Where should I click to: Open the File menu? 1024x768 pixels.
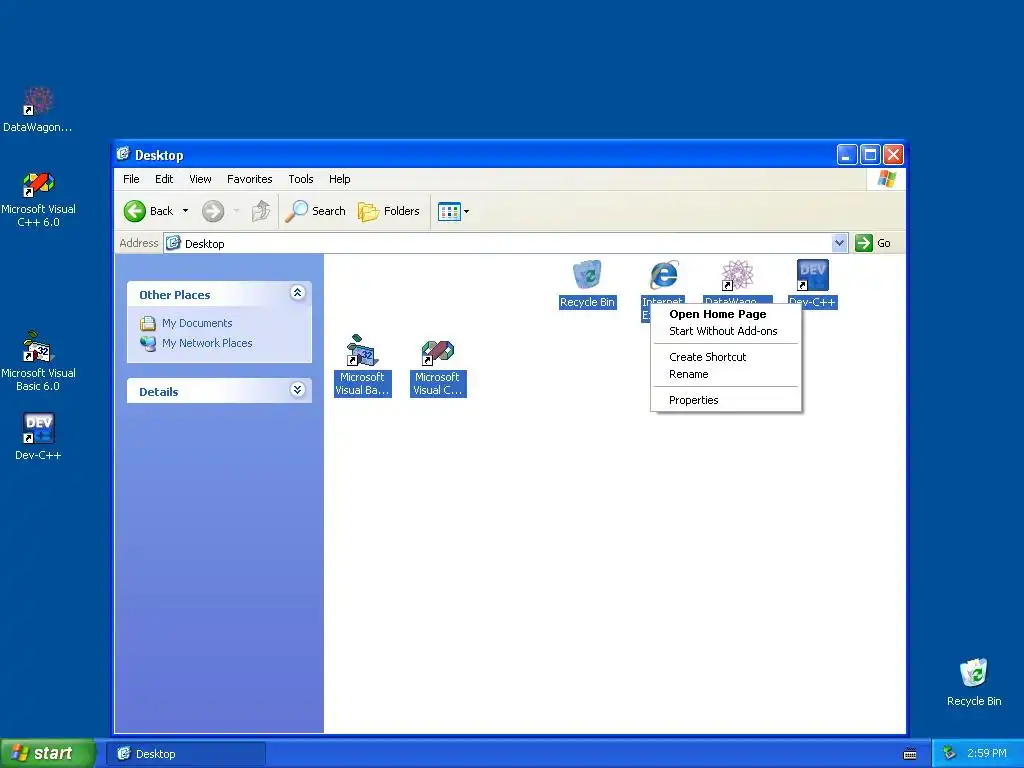pyautogui.click(x=131, y=179)
